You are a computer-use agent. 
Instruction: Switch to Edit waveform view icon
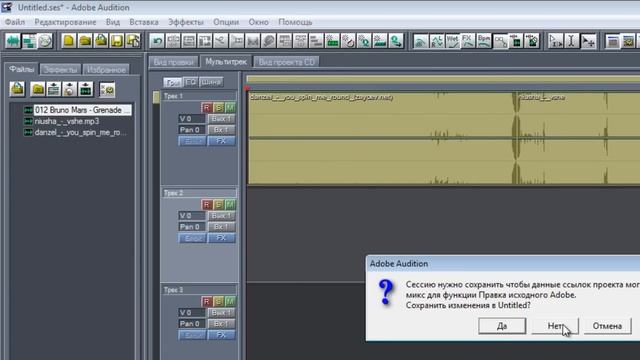(13, 41)
